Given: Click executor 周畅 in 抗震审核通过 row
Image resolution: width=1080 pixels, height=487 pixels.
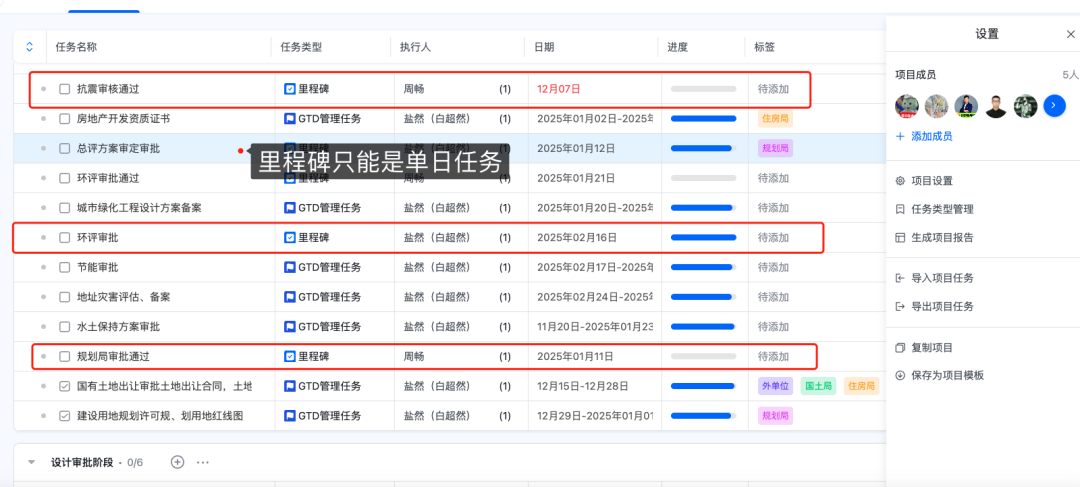Looking at the screenshot, I should (x=414, y=89).
